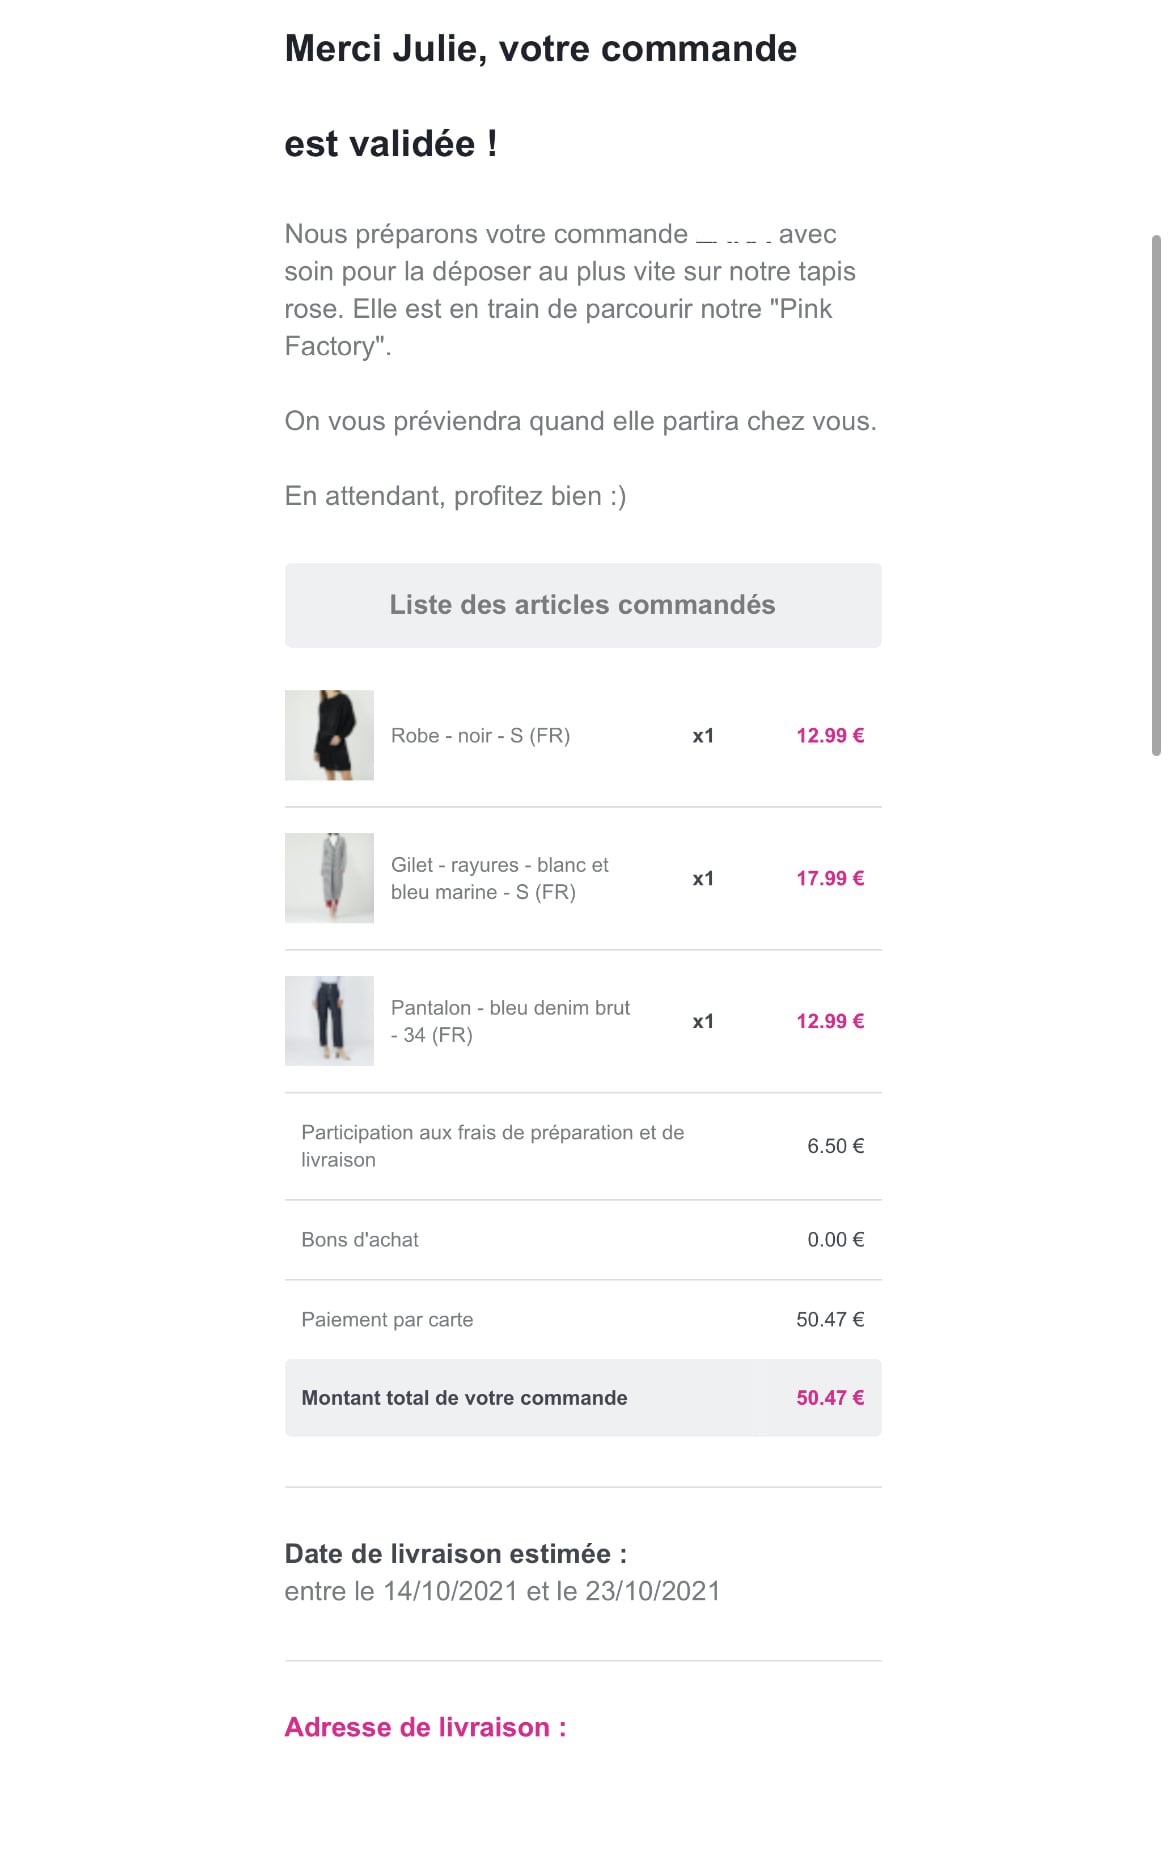1170x1871 pixels.
Task: Click the x1 quantity beside the Gilet
Action: (703, 879)
